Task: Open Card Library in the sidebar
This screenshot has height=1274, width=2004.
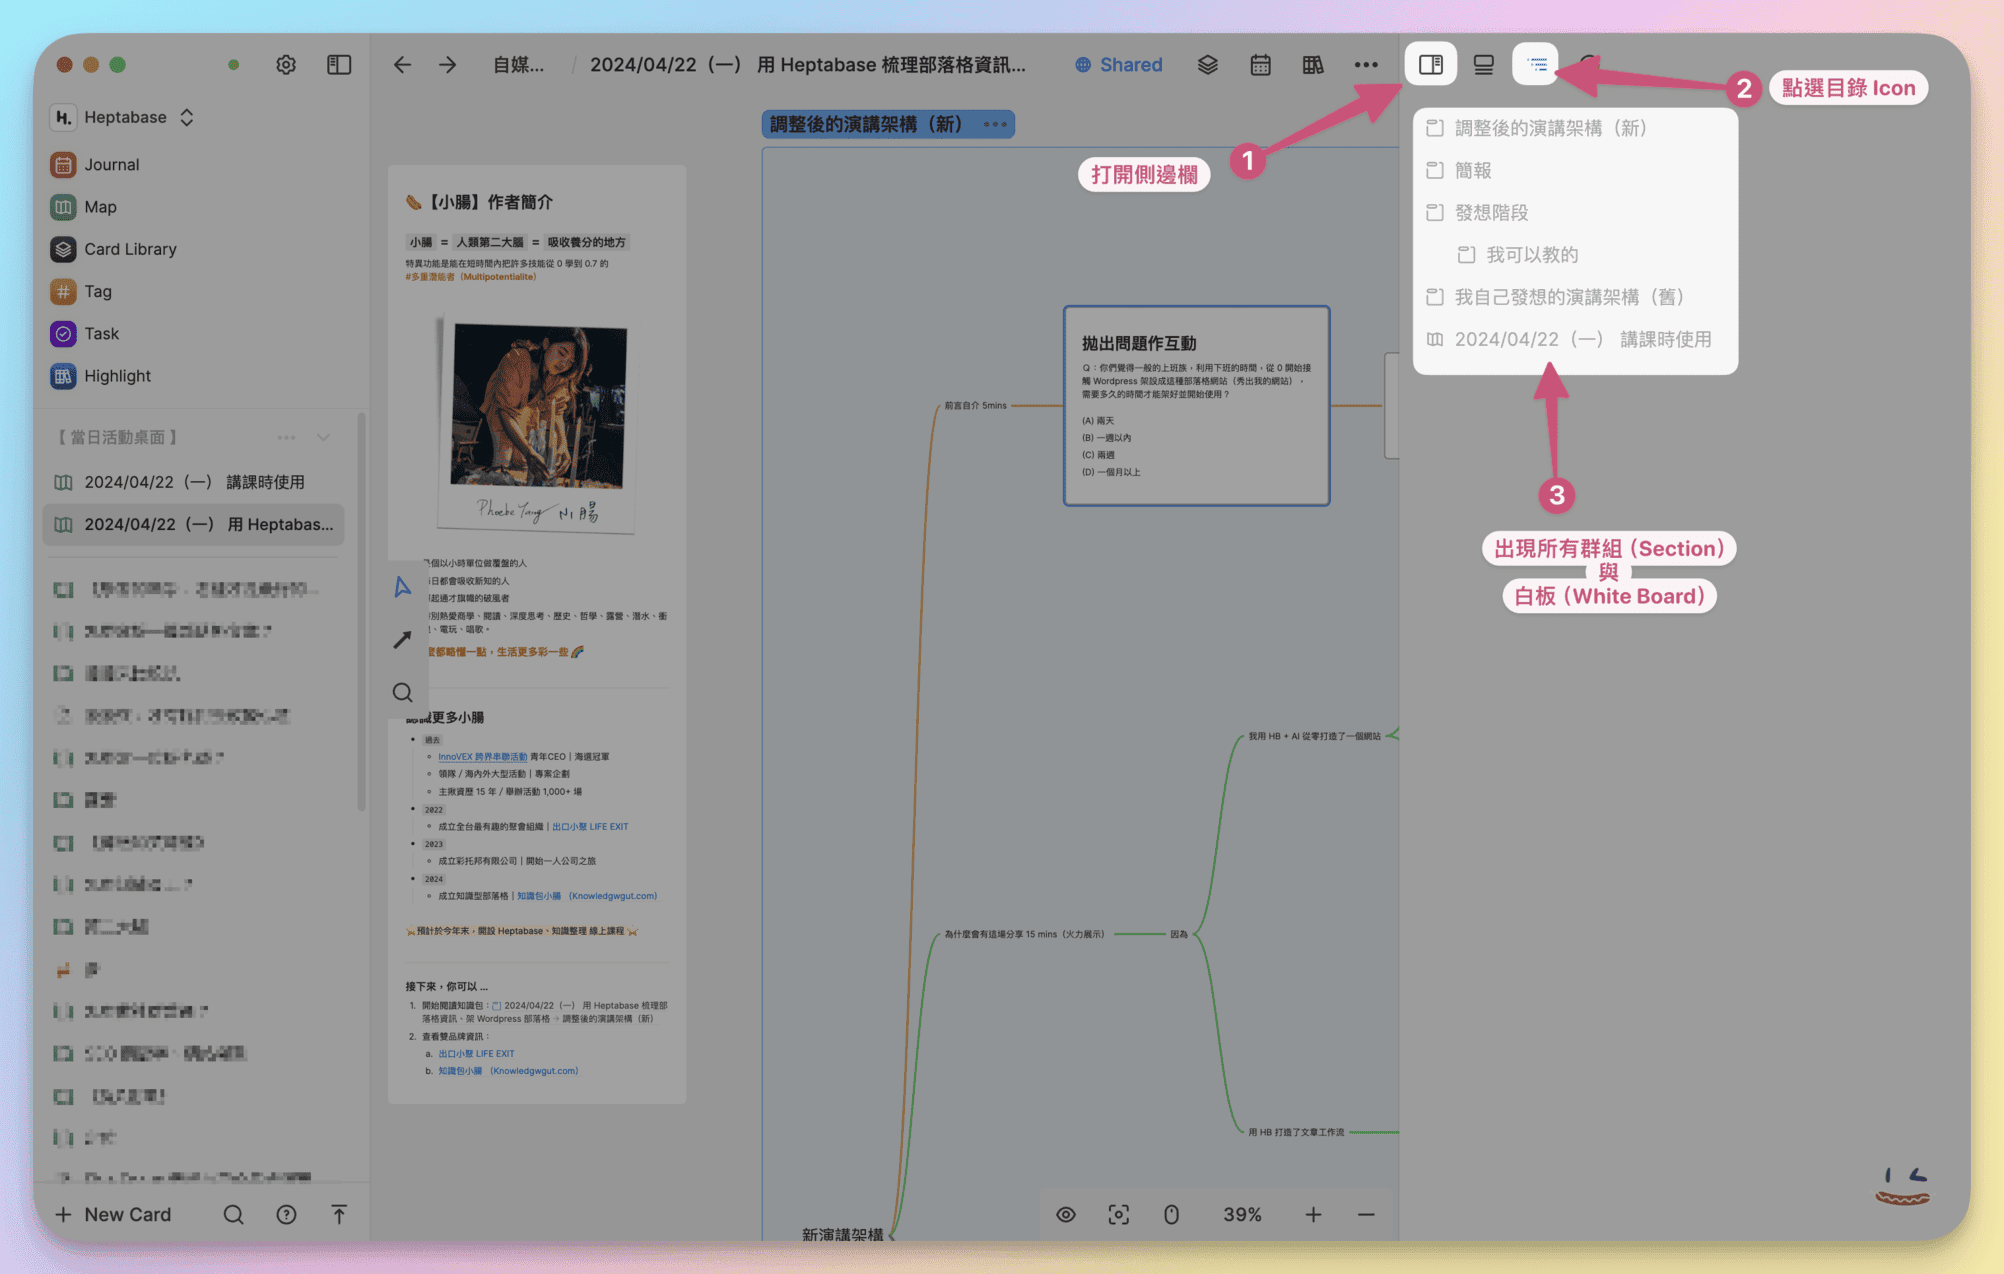Action: tap(130, 249)
